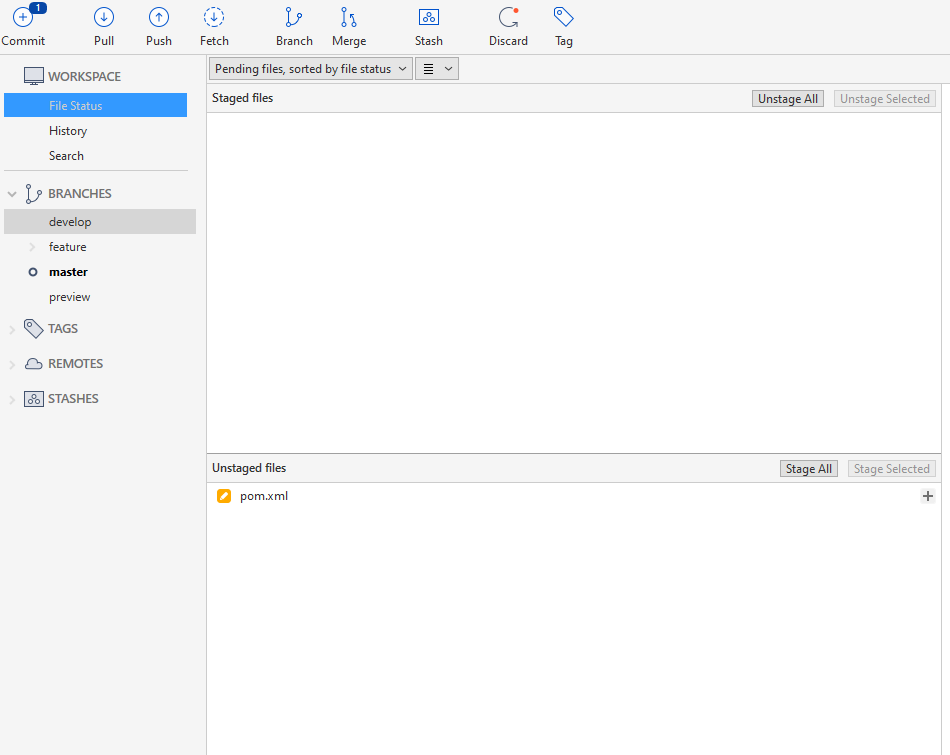The width and height of the screenshot is (950, 755).
Task: Click the WORKSPACE heading text
Action: coord(85,76)
